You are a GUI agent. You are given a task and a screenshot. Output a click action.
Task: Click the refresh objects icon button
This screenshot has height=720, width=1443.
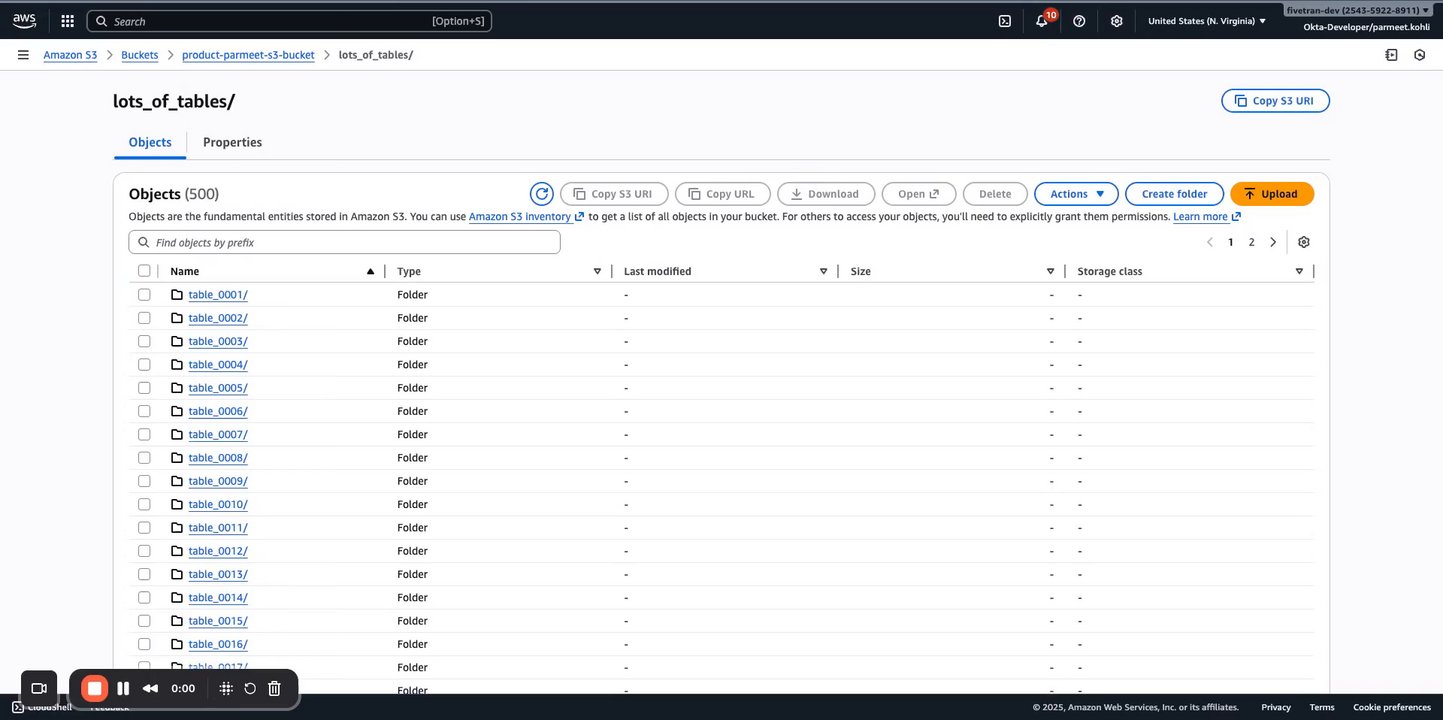point(541,194)
